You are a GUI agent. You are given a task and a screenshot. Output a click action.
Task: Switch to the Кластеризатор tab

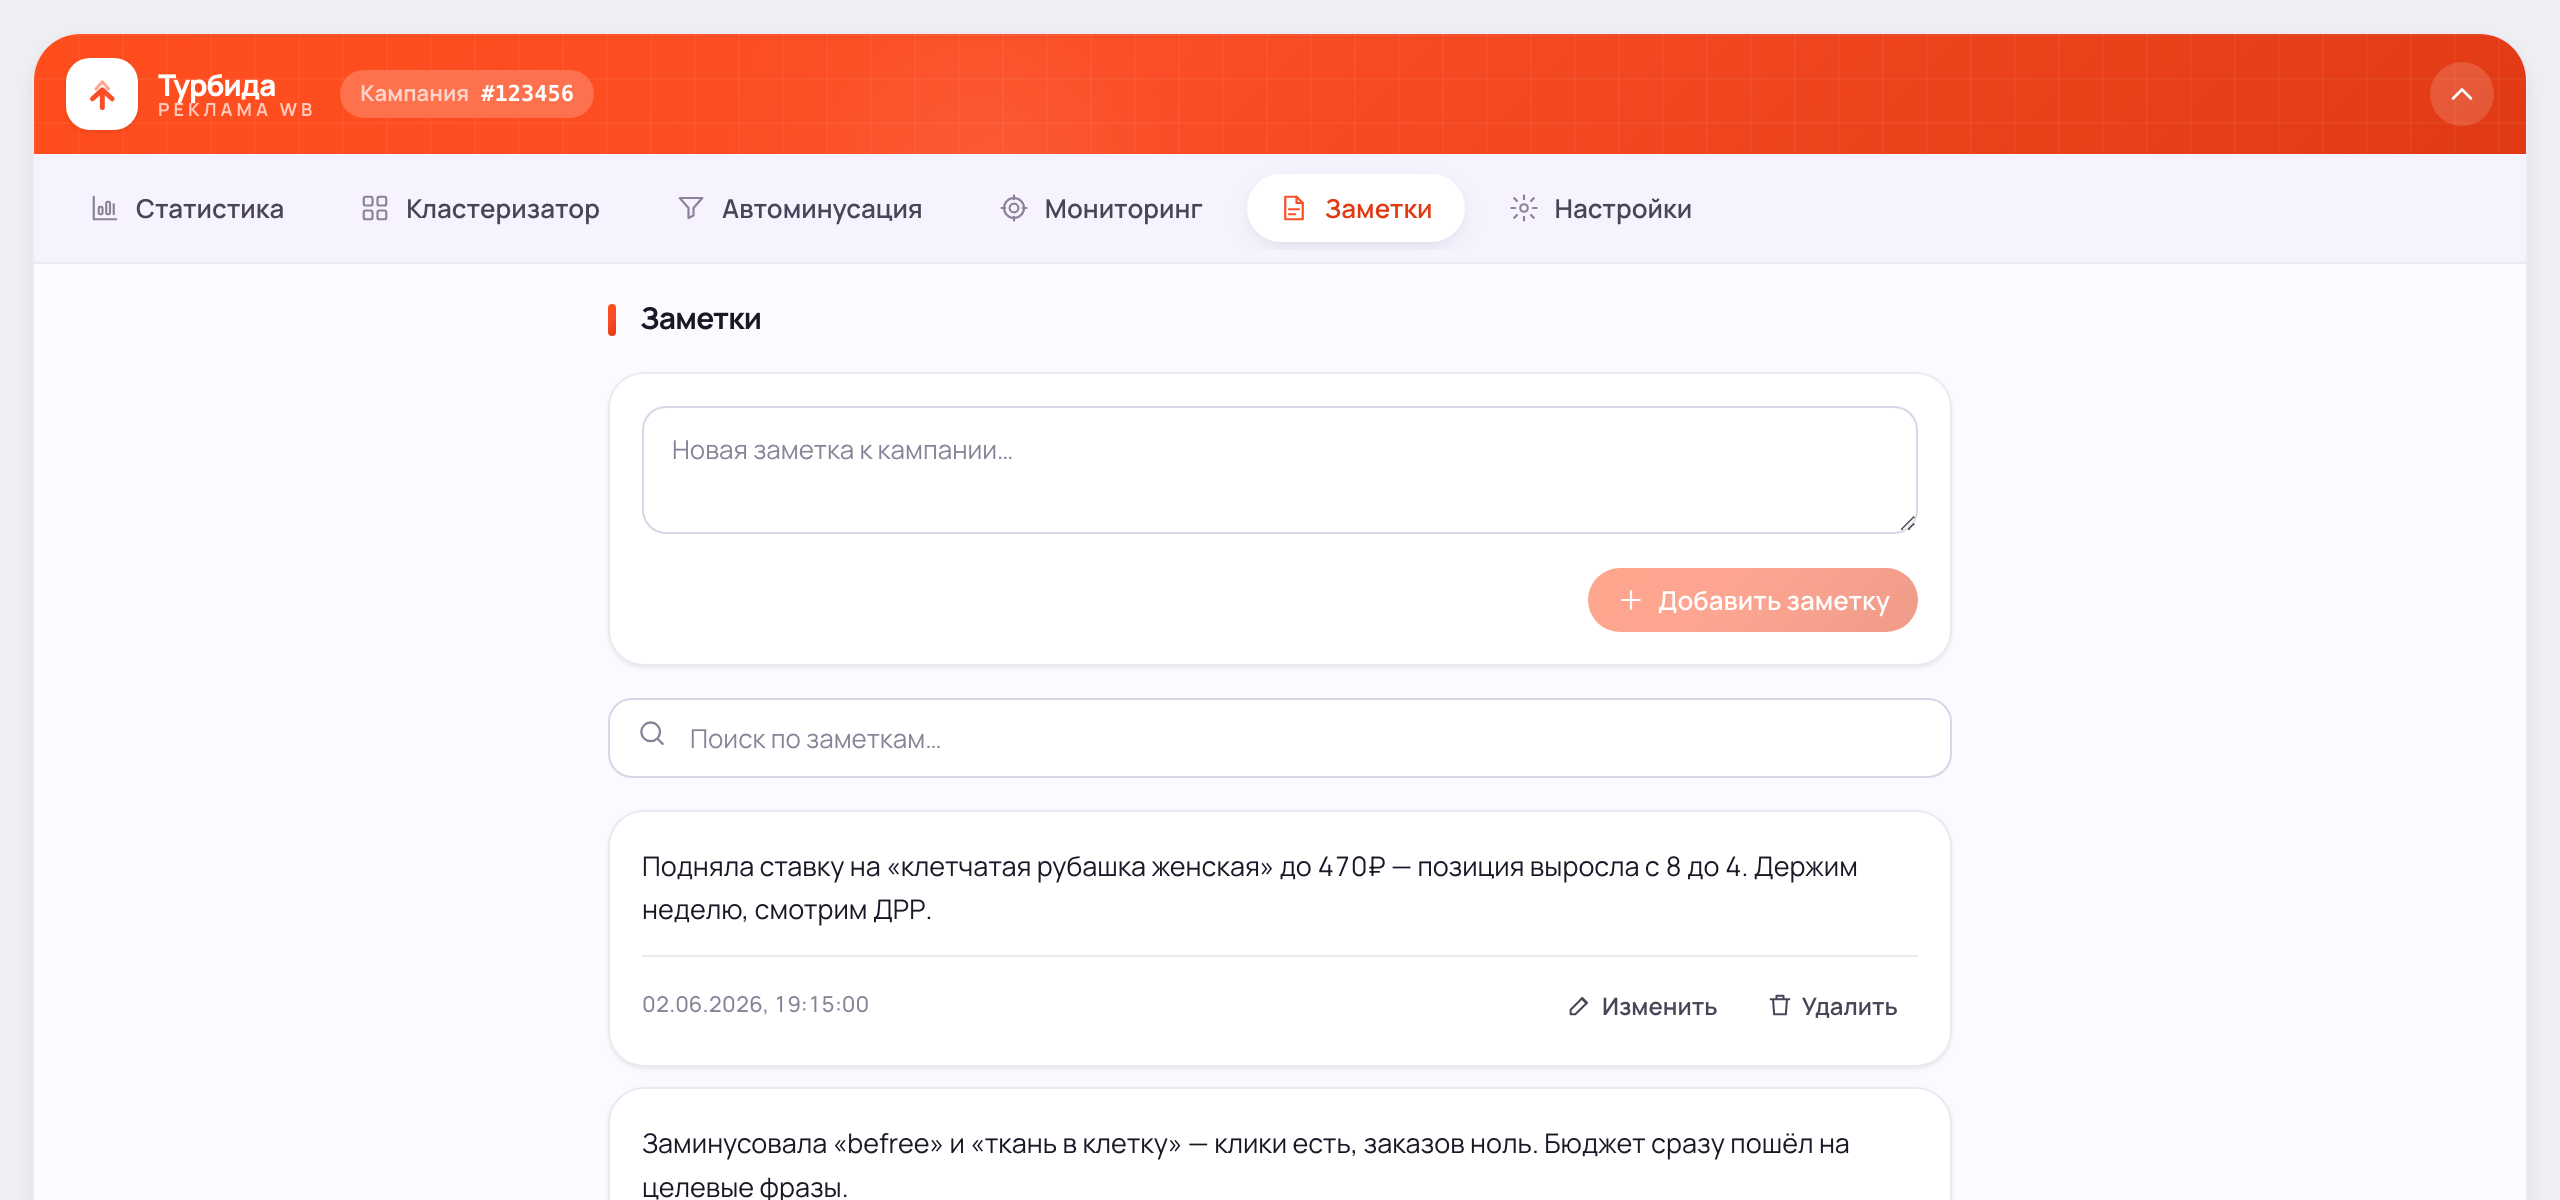pyautogui.click(x=480, y=208)
